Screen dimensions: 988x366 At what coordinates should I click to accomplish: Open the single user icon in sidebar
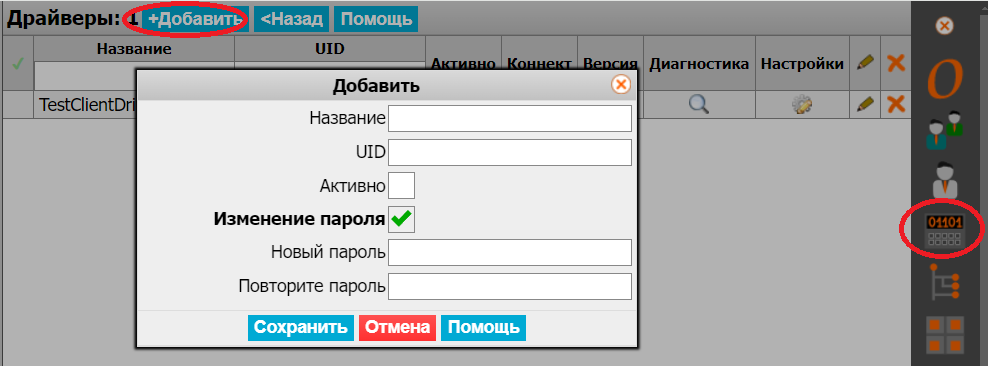(x=945, y=180)
